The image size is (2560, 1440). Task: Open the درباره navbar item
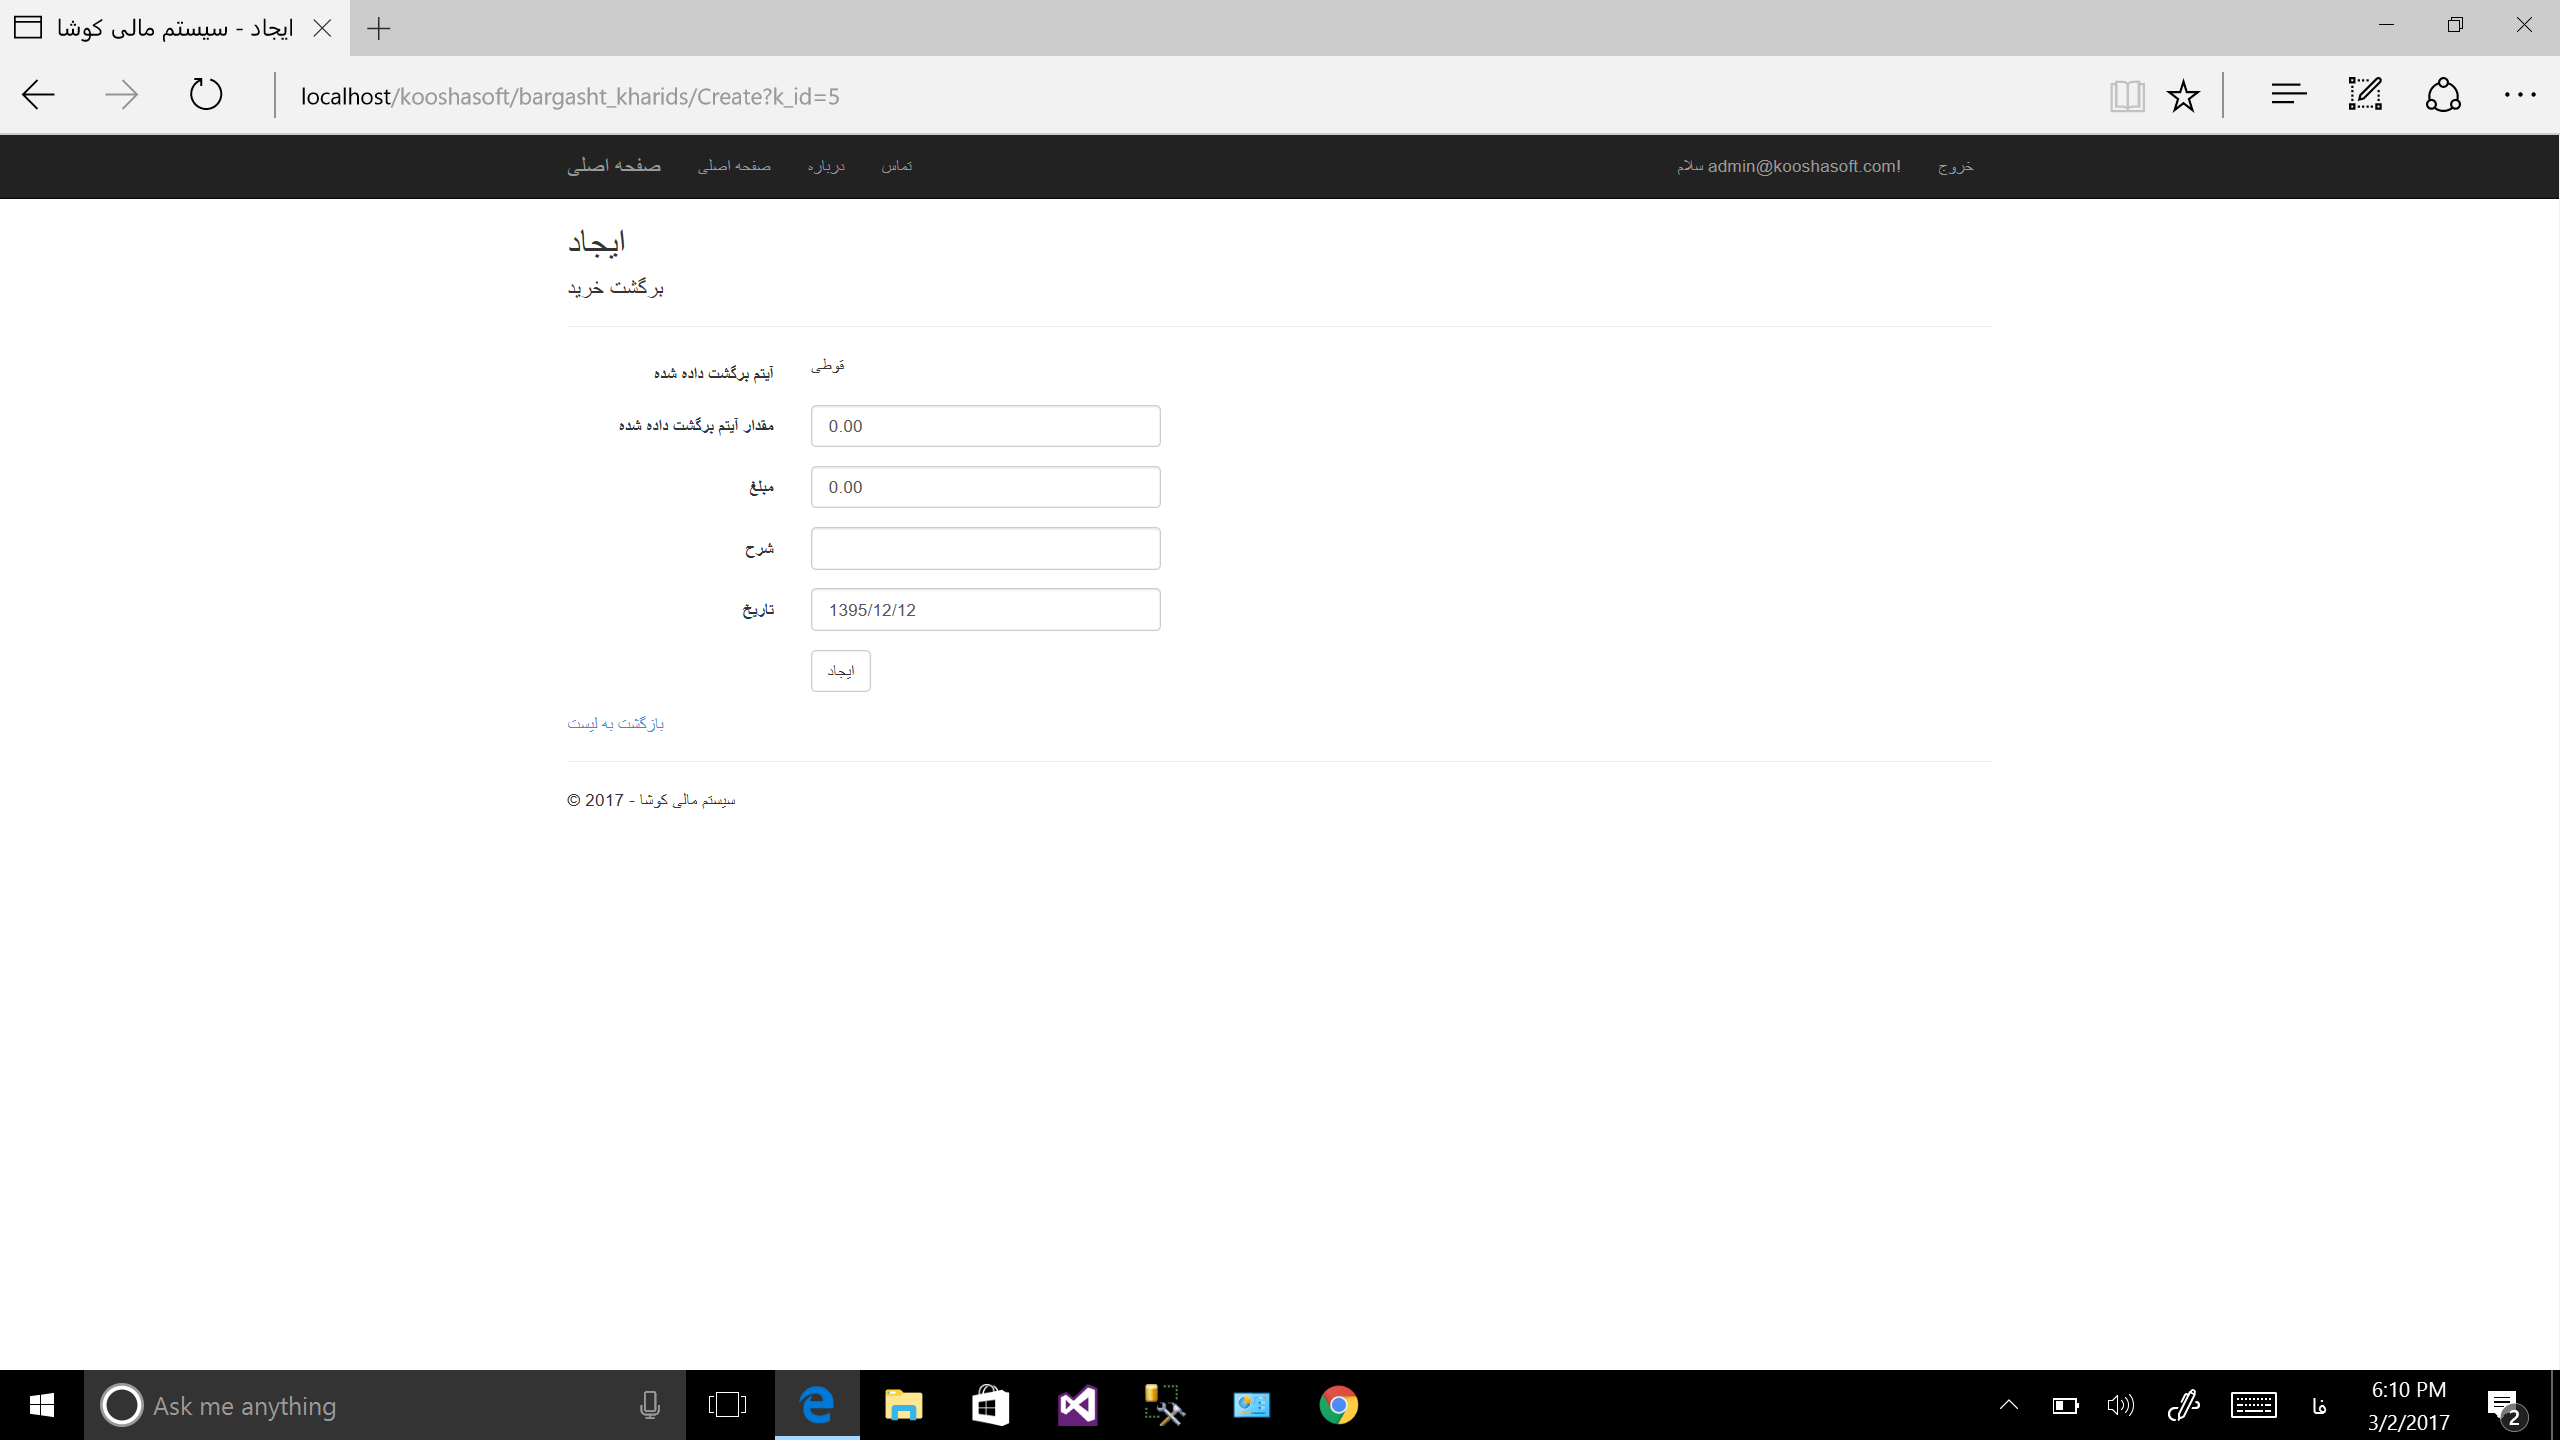(826, 166)
